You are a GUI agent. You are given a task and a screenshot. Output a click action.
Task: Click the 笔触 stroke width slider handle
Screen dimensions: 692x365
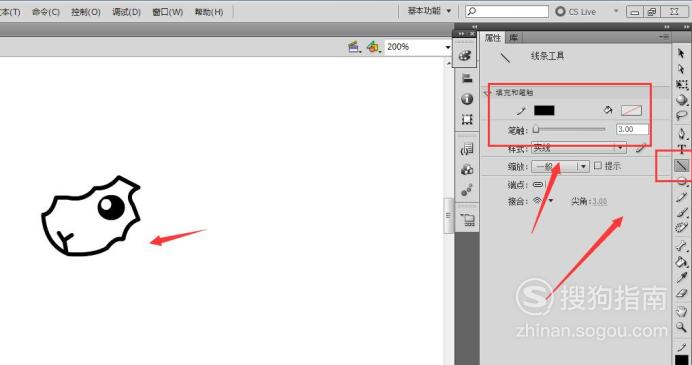[x=536, y=129]
